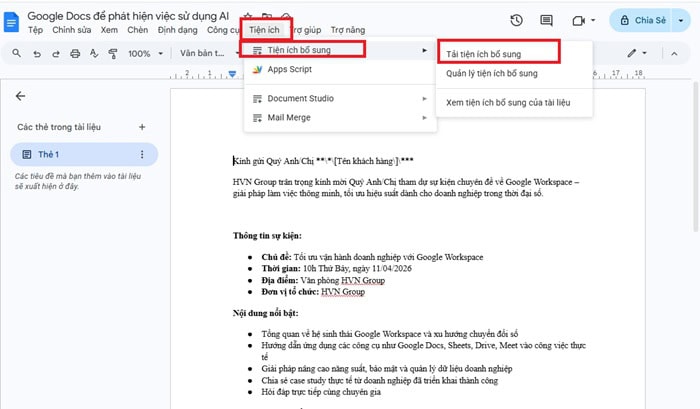The image size is (700, 409).
Task: Add a new tab with plus icon
Action: pos(142,127)
